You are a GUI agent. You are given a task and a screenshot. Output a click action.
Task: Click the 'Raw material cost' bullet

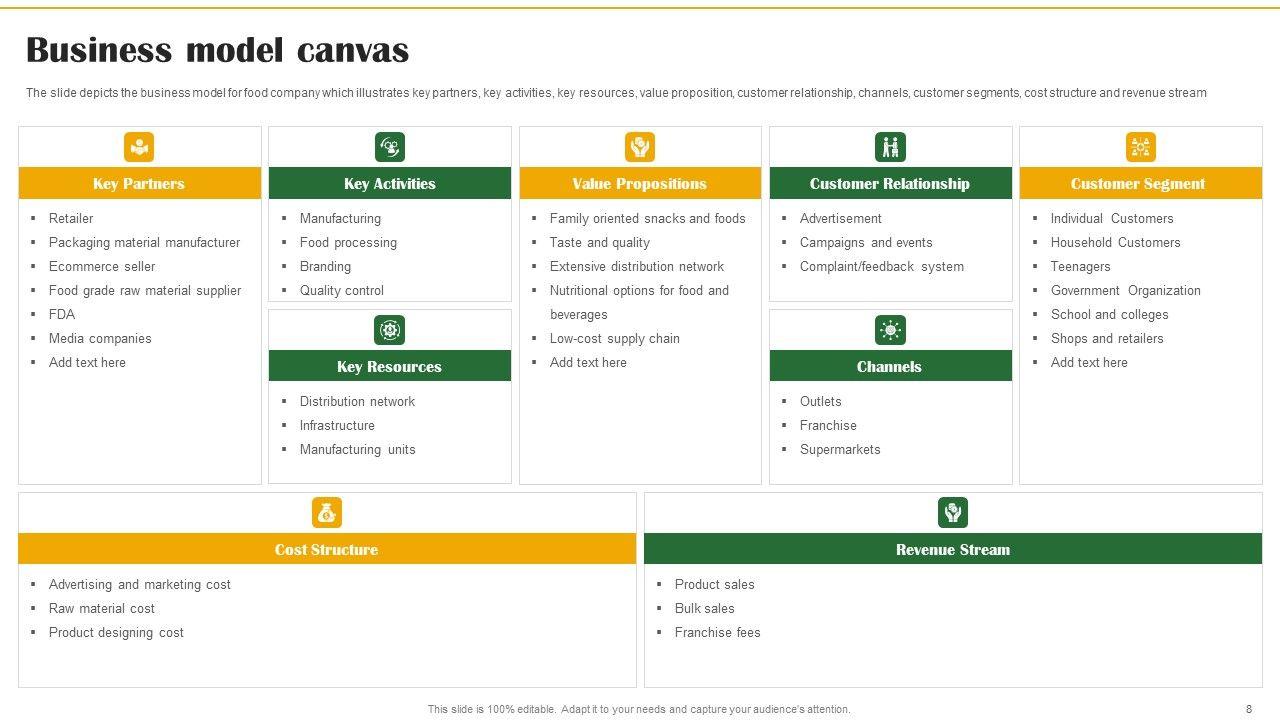click(102, 608)
